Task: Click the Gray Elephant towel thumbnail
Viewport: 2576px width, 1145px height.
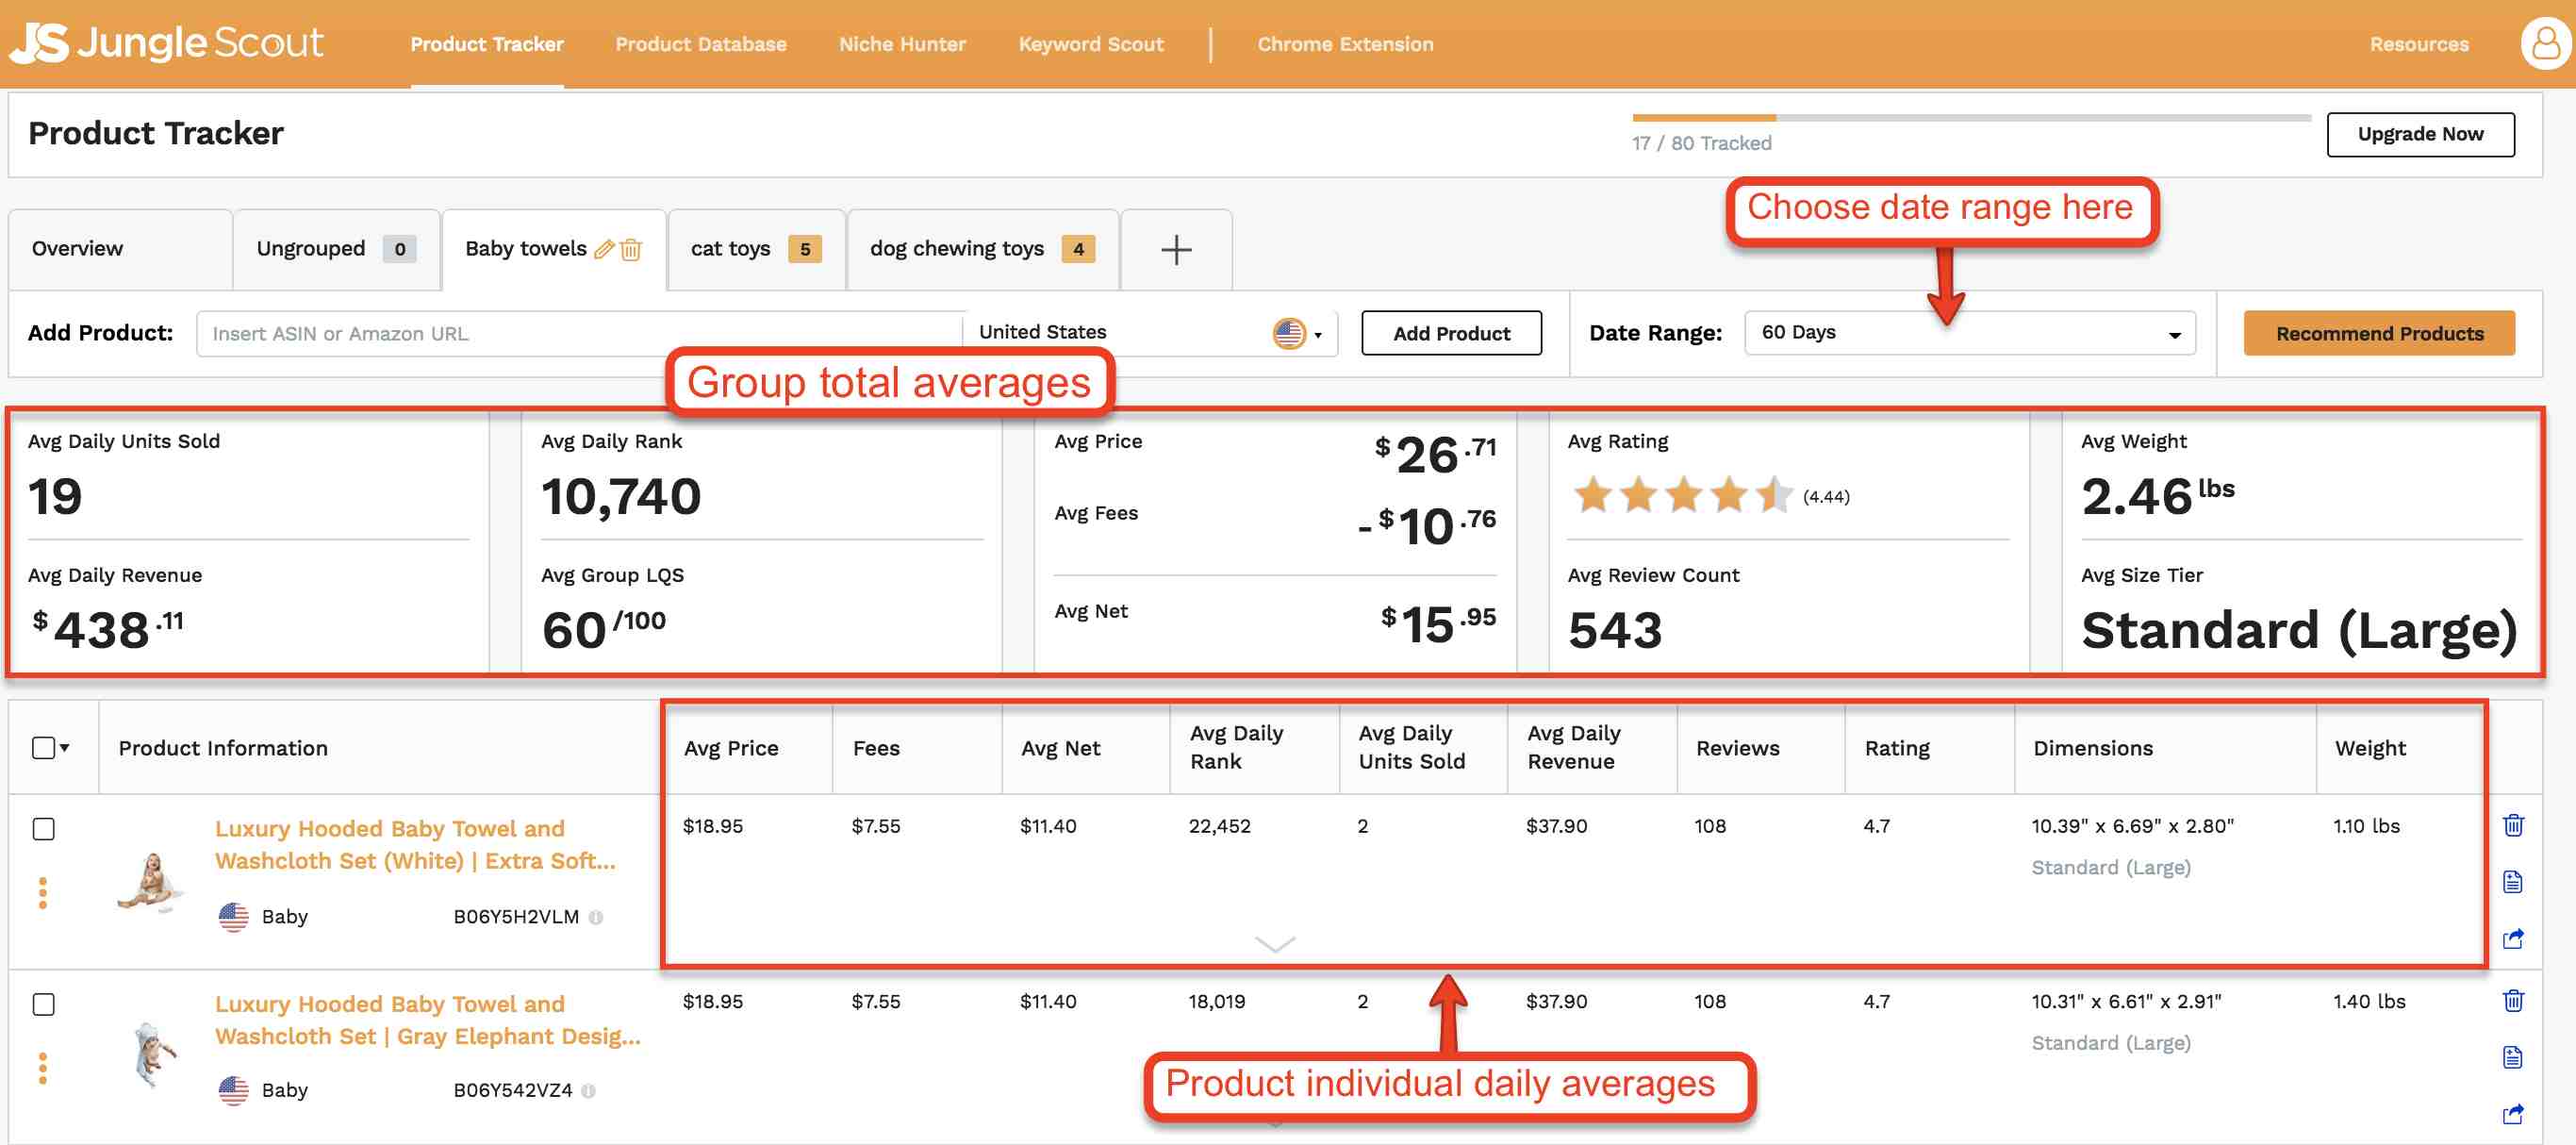Action: pos(153,1055)
